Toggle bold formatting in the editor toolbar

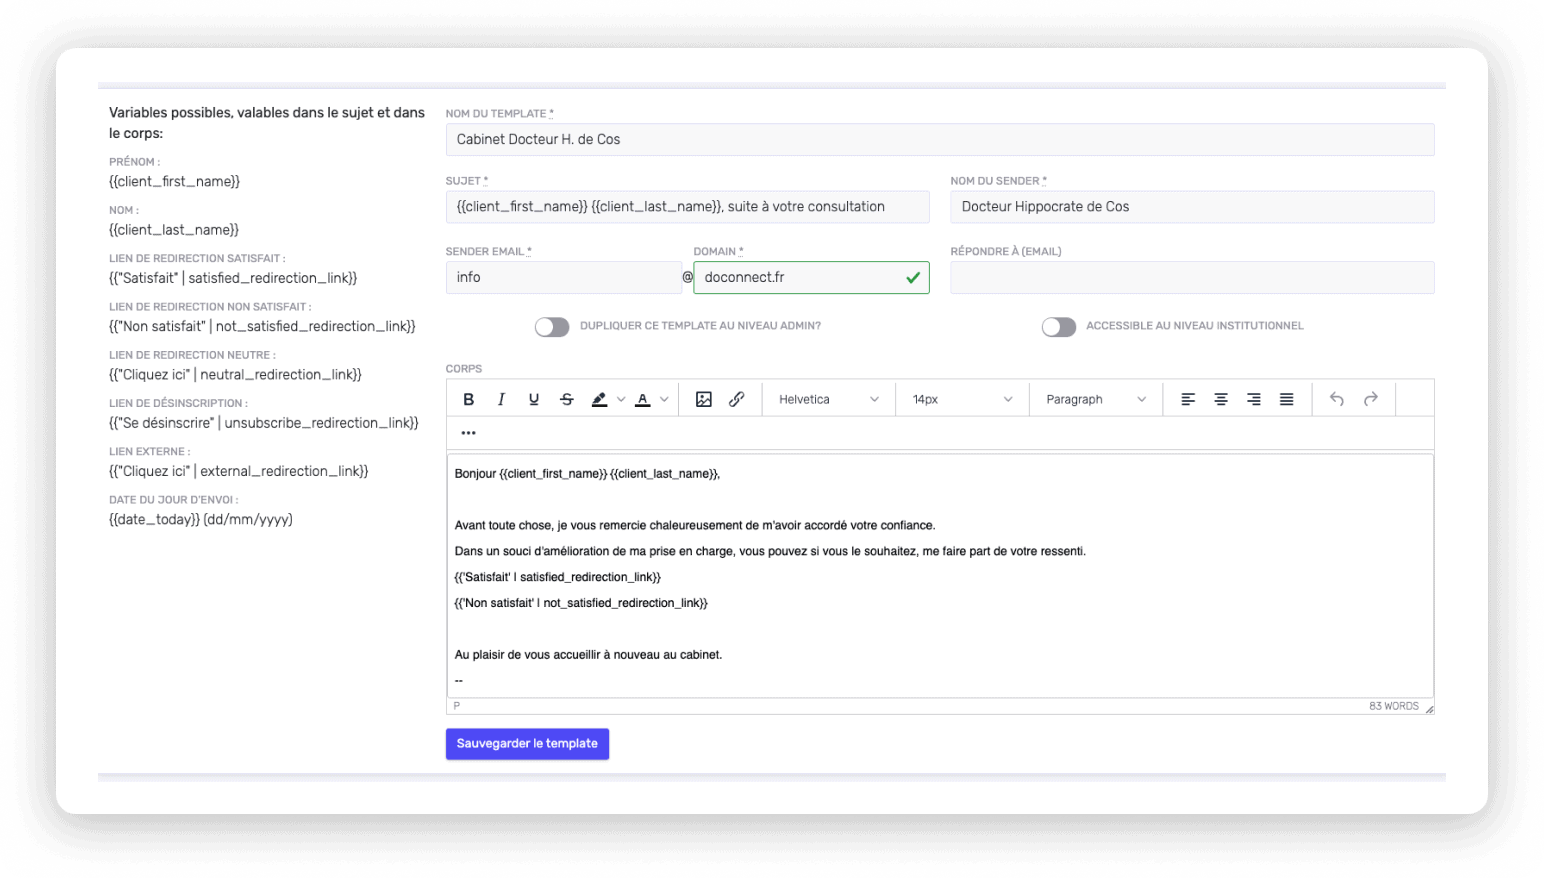[x=469, y=398]
